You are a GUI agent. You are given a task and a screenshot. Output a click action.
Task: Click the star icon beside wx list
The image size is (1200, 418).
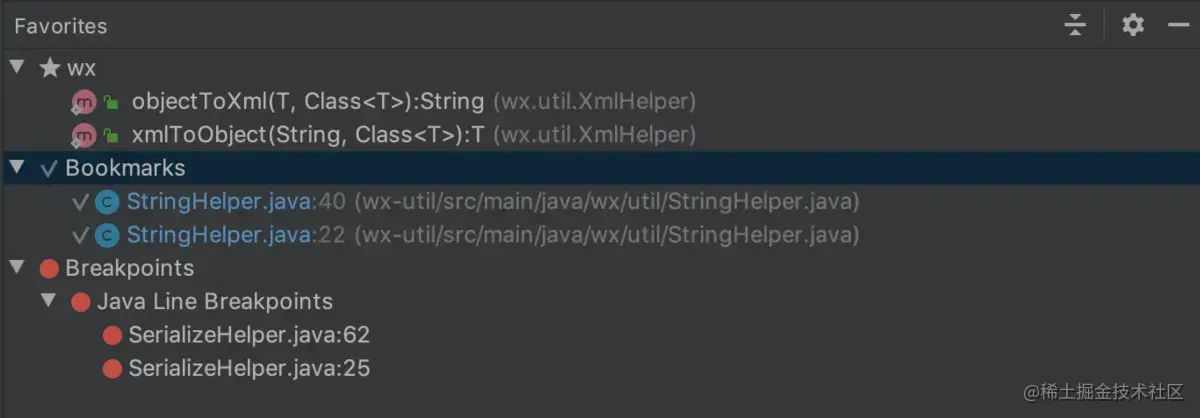click(x=49, y=68)
